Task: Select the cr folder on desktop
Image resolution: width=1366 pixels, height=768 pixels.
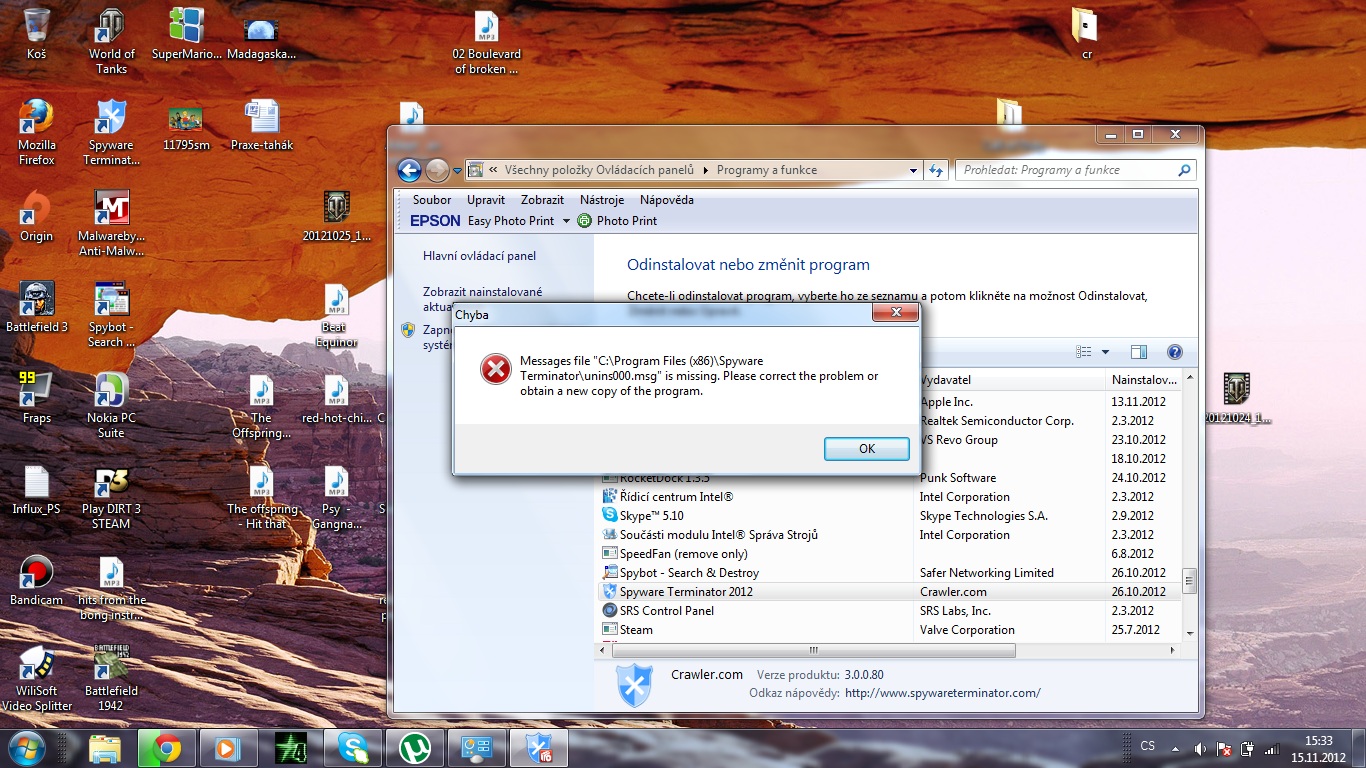Action: (1086, 34)
